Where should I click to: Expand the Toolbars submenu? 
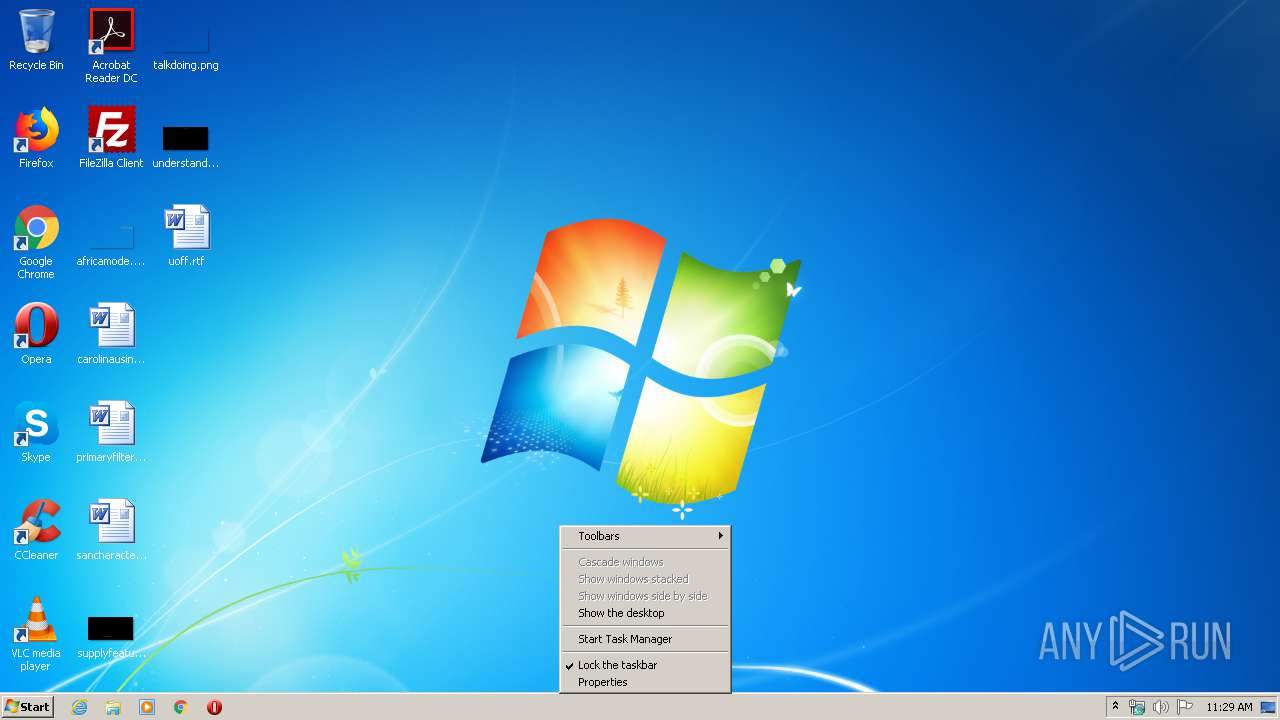coord(645,536)
